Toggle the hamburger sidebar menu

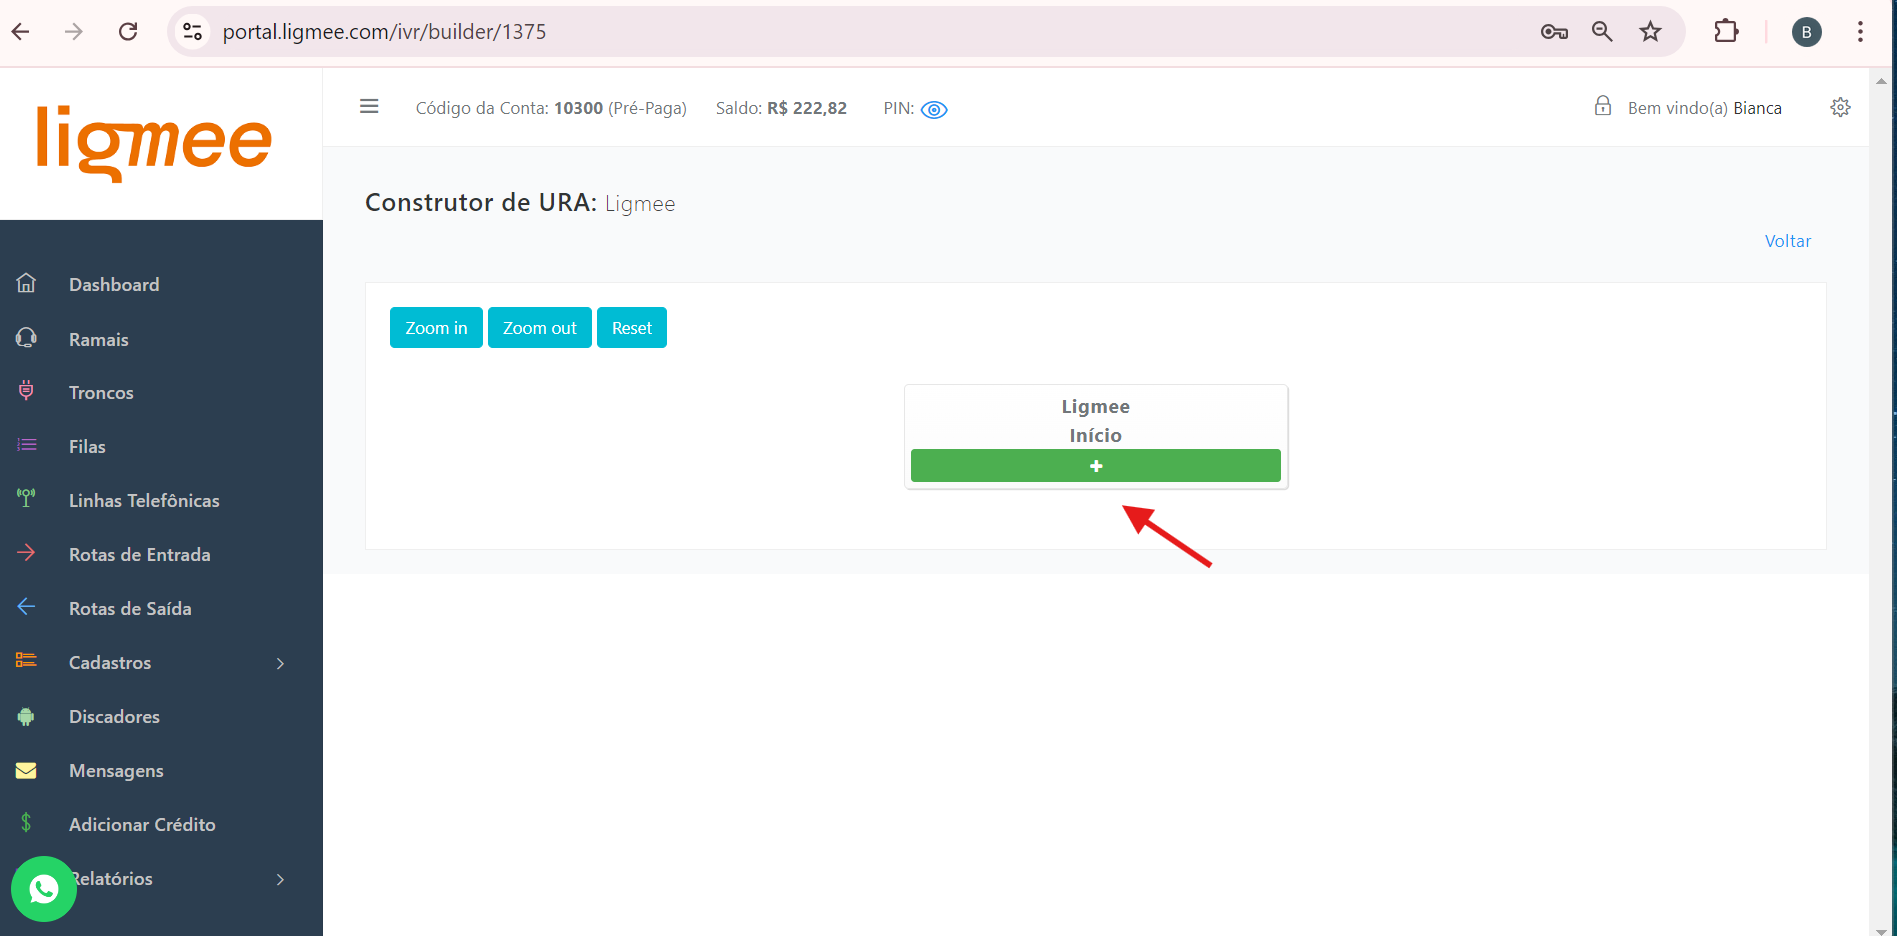coord(369,107)
